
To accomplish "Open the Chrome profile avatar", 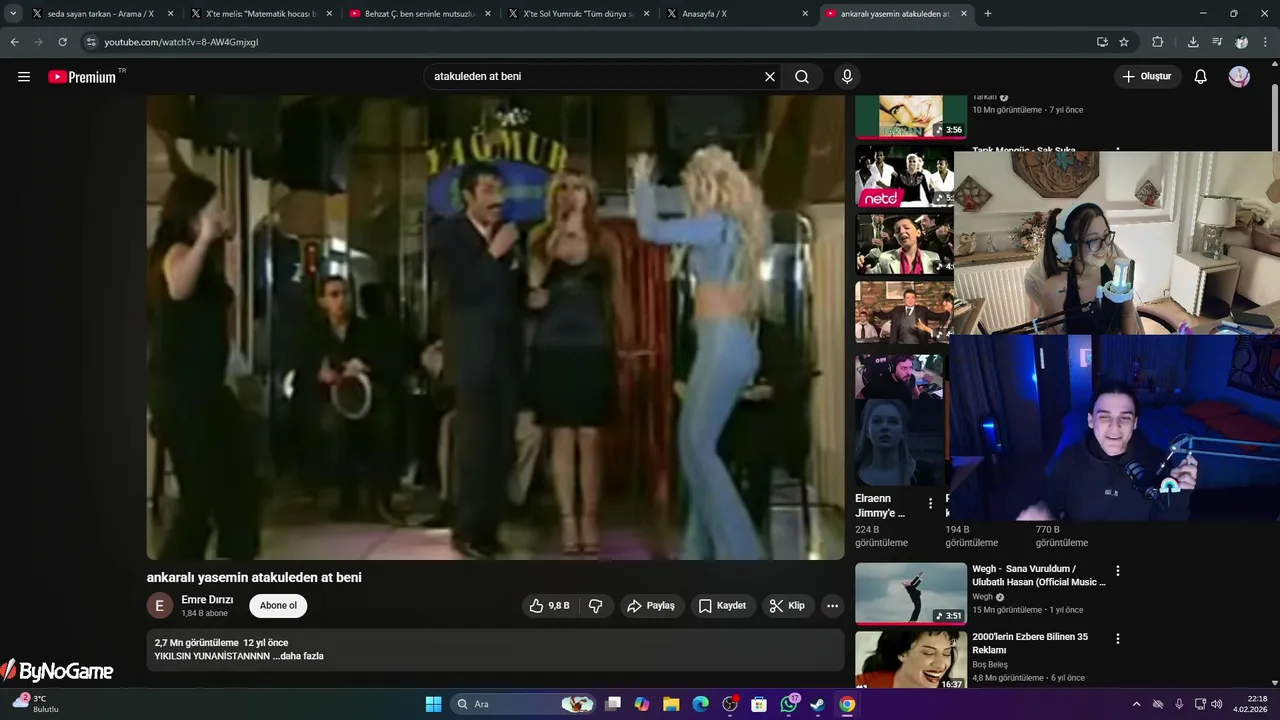I will (x=1241, y=42).
